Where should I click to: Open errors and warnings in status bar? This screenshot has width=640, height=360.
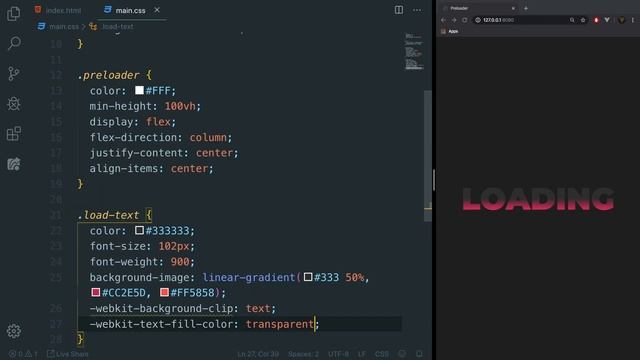tap(23, 354)
